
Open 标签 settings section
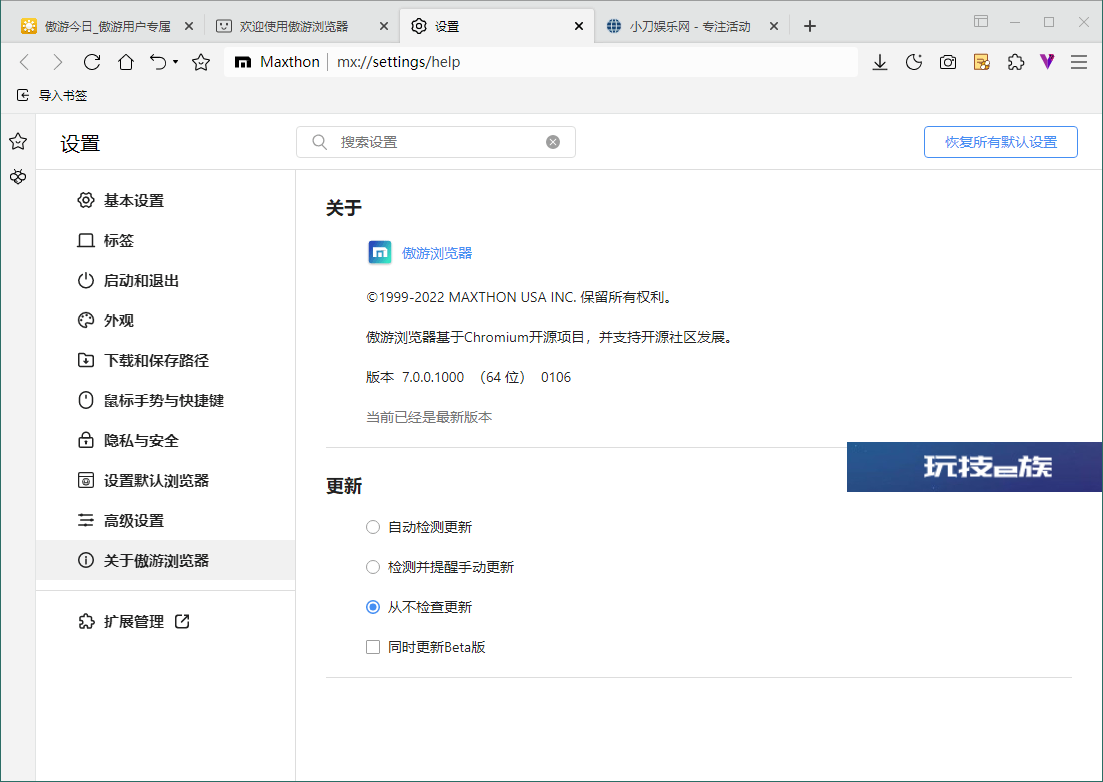165,241
